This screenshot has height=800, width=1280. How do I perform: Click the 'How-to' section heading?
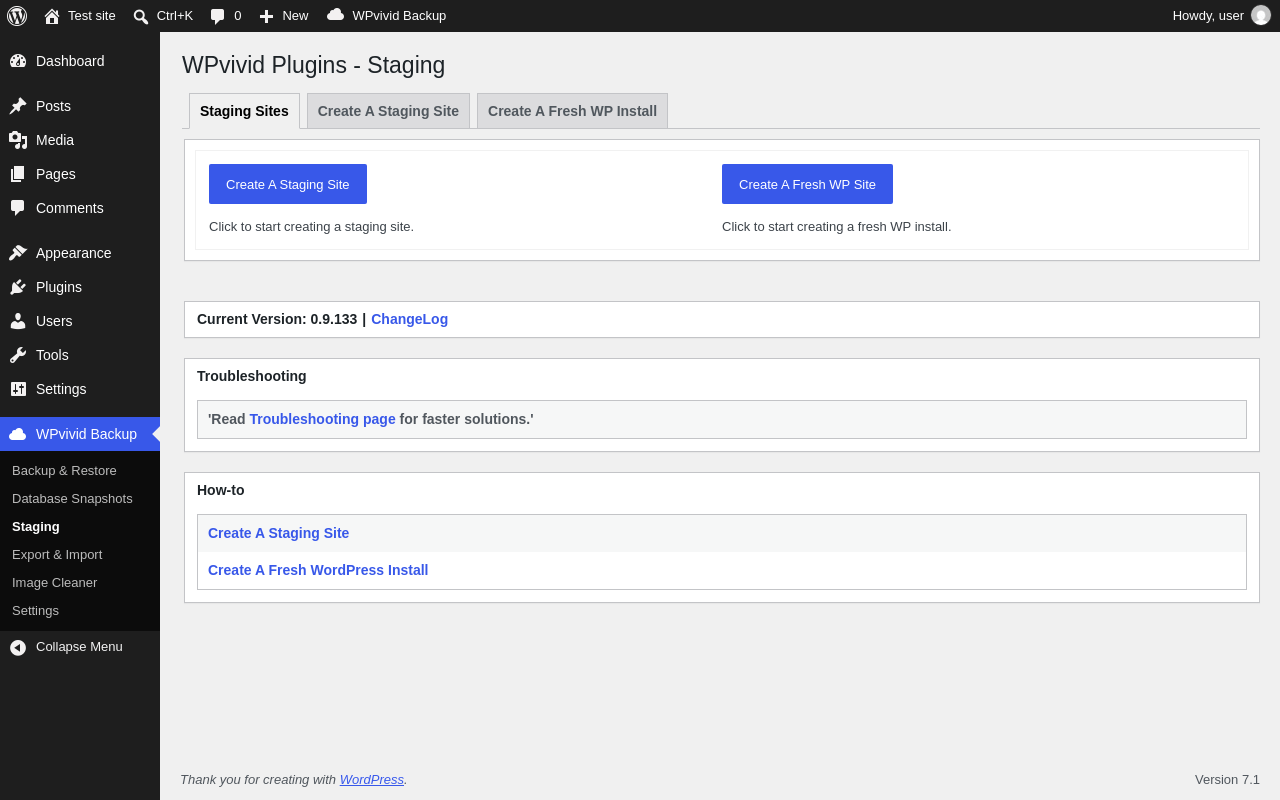click(221, 490)
